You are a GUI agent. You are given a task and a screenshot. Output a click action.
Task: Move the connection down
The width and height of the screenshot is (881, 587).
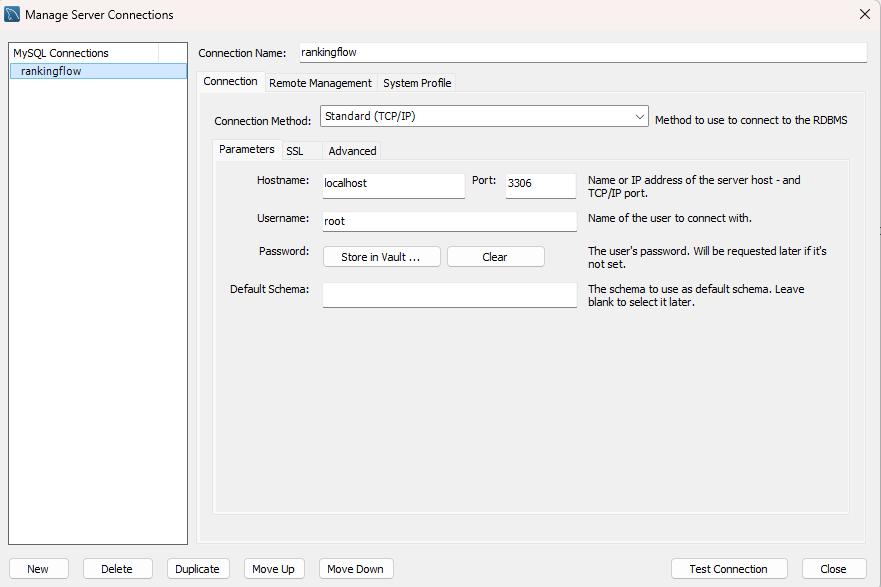click(356, 569)
